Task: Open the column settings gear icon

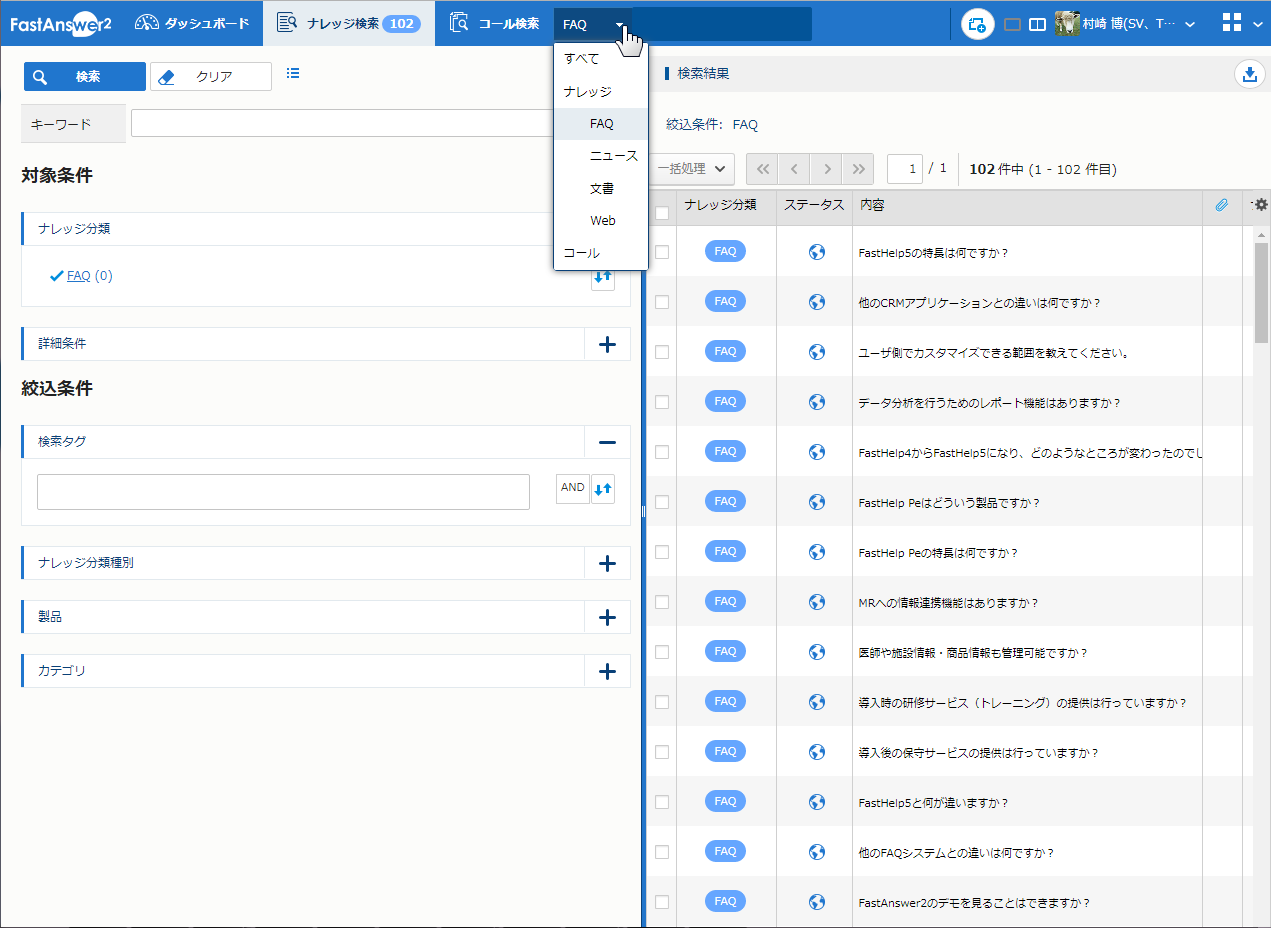Action: coord(1261,205)
